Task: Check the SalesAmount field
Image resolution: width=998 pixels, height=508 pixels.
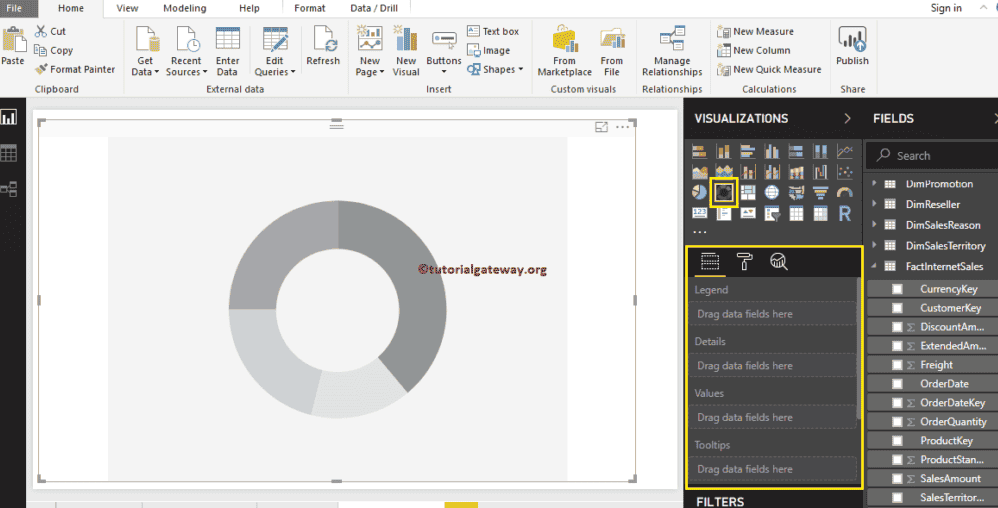Action: click(897, 479)
